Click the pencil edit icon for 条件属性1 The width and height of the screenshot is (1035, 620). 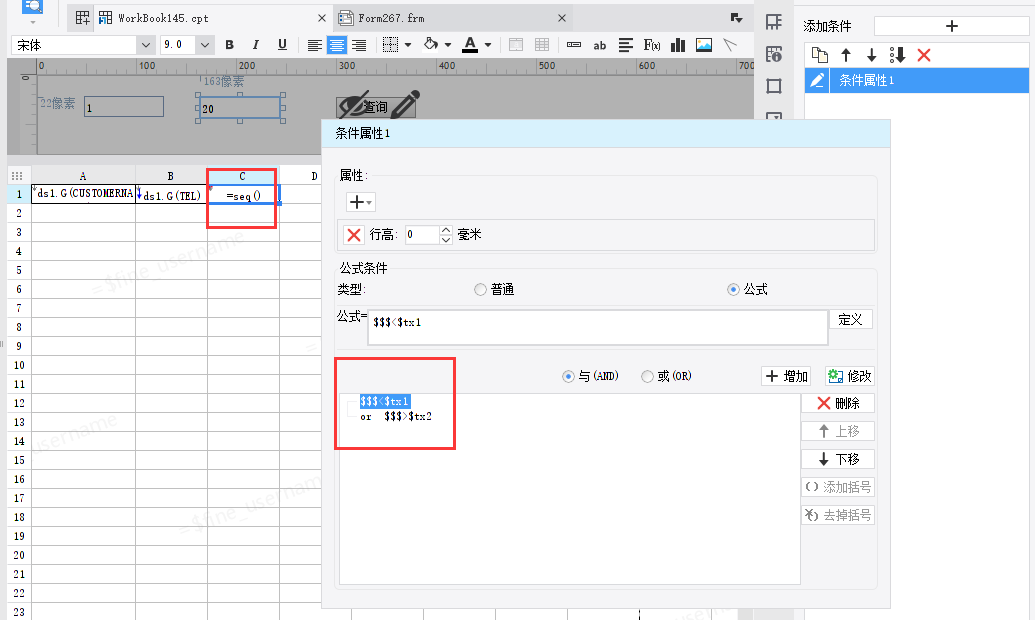click(x=817, y=80)
